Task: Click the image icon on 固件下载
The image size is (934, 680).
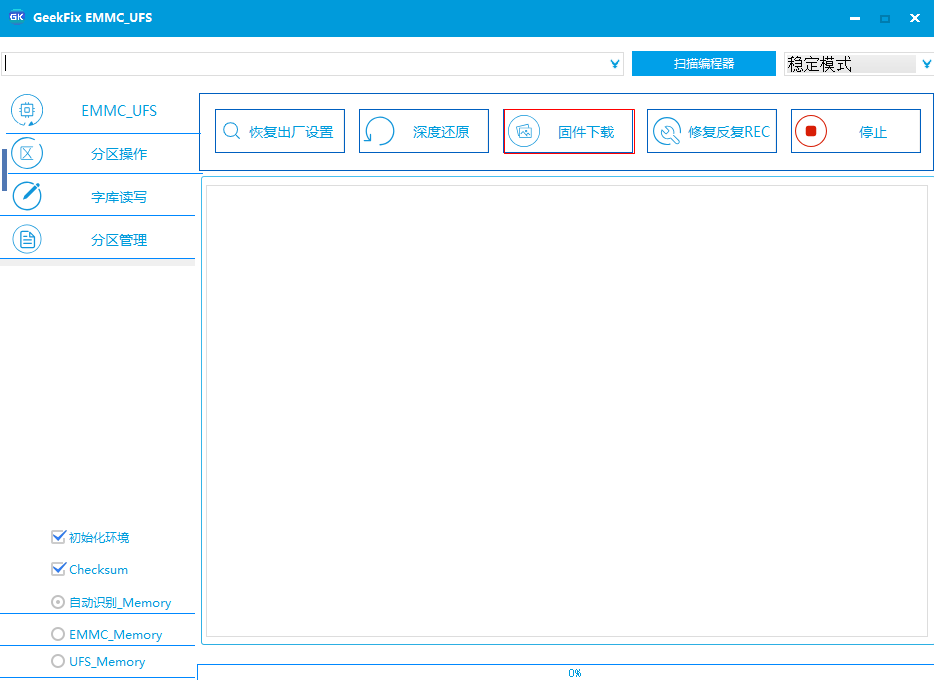Action: coord(524,131)
